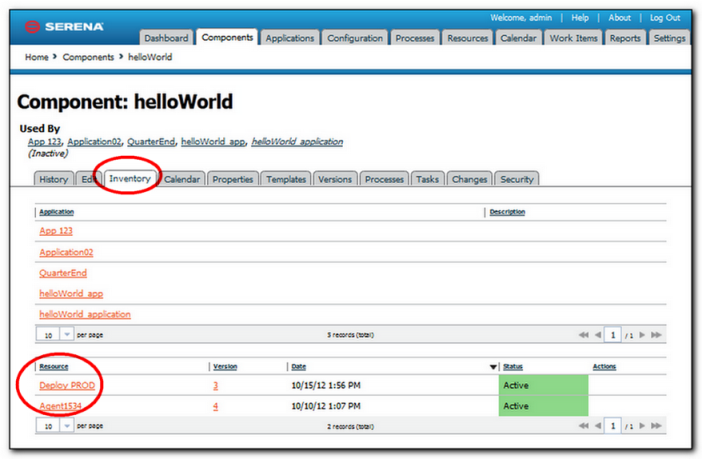Select the Components main tab
This screenshot has width=702, height=459.
tap(227, 38)
